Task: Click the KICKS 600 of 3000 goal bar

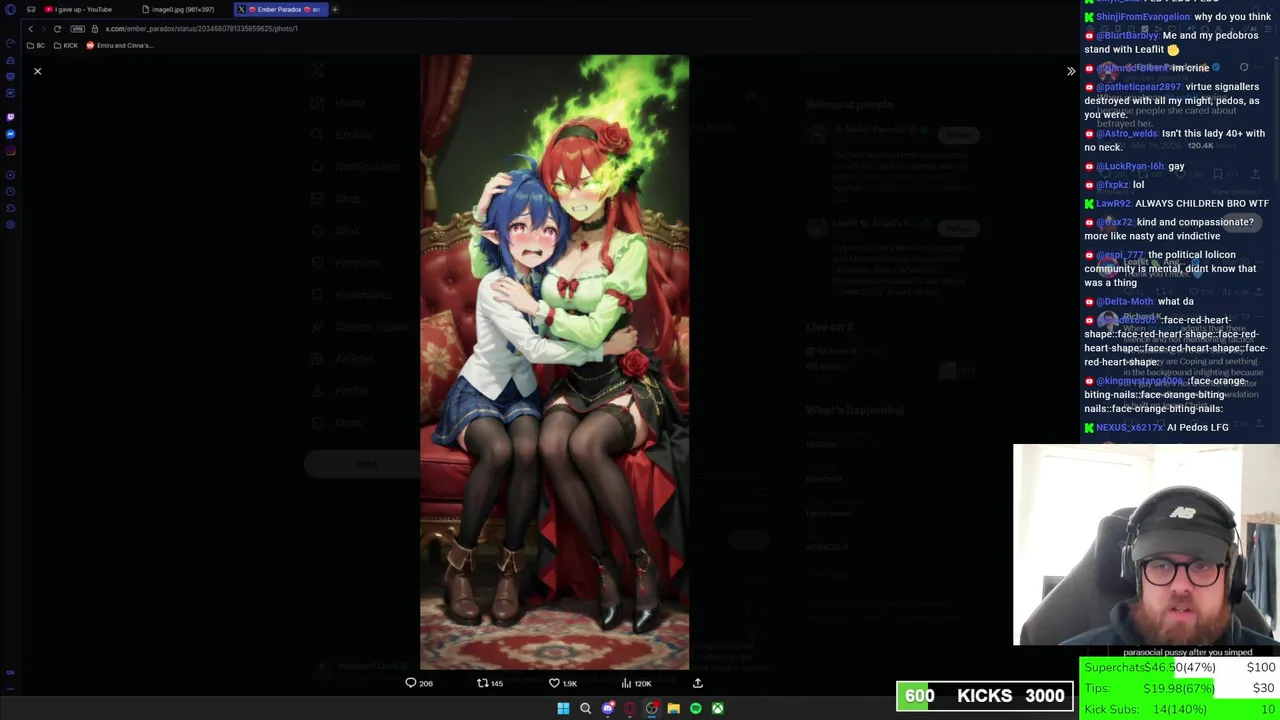Action: tap(985, 696)
